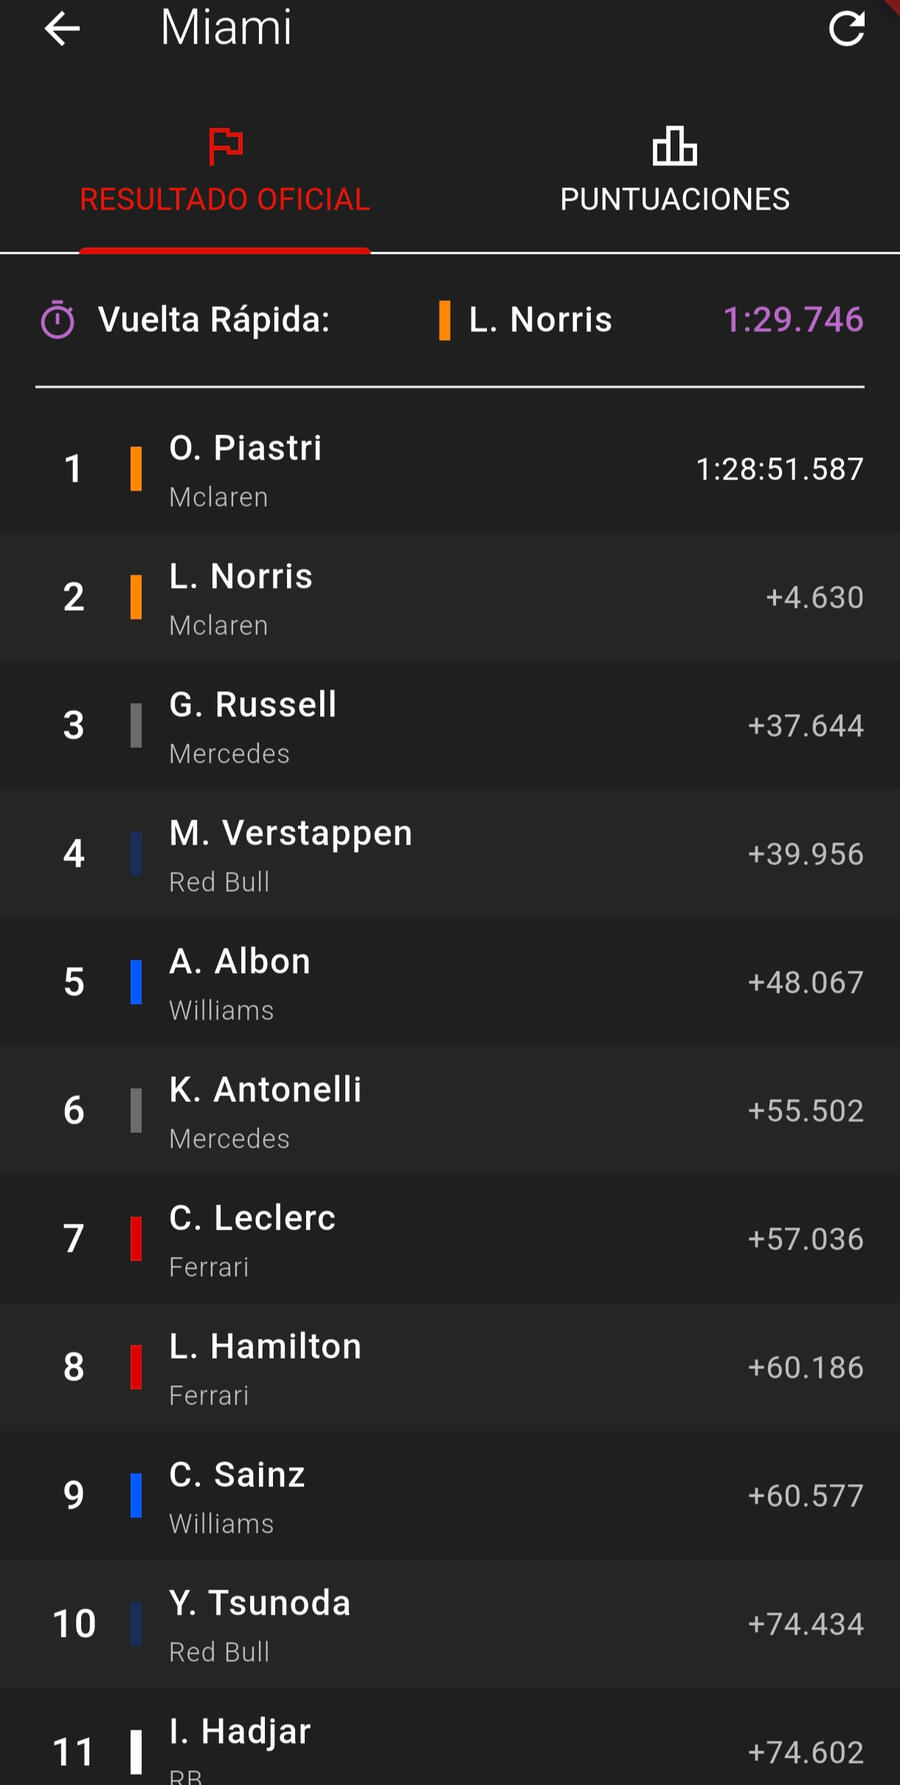
Task: Tap the 1:29.746 fastest lap time
Action: point(793,320)
